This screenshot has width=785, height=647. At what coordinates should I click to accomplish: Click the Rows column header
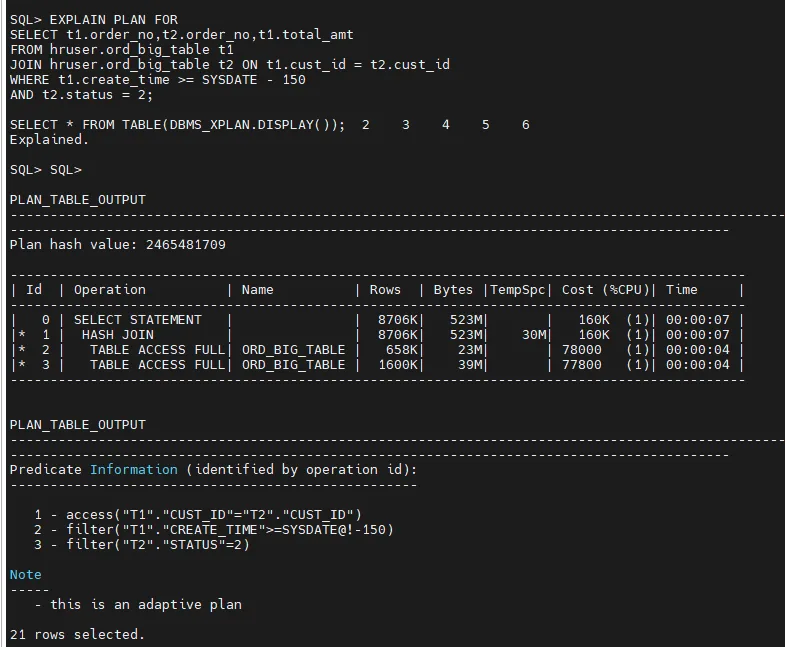[x=385, y=289]
